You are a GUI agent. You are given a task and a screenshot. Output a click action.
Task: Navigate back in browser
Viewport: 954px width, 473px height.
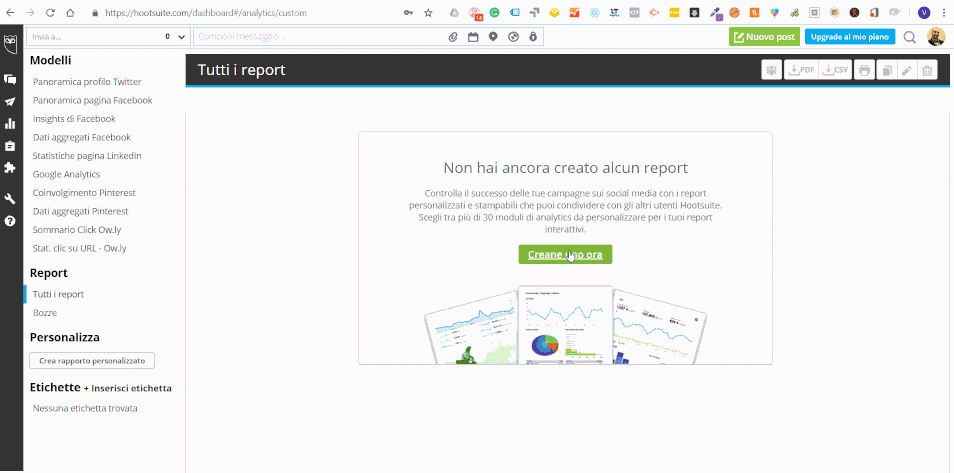pos(10,12)
